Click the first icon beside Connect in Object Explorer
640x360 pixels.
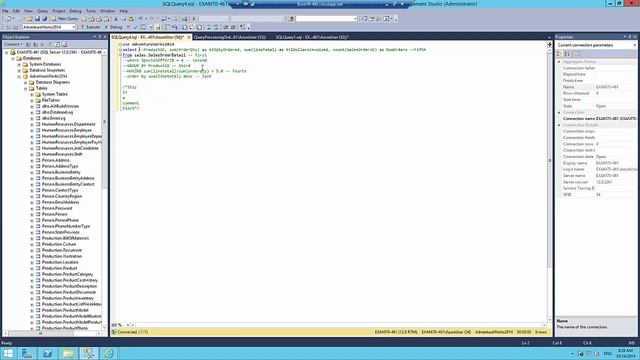(28, 44)
